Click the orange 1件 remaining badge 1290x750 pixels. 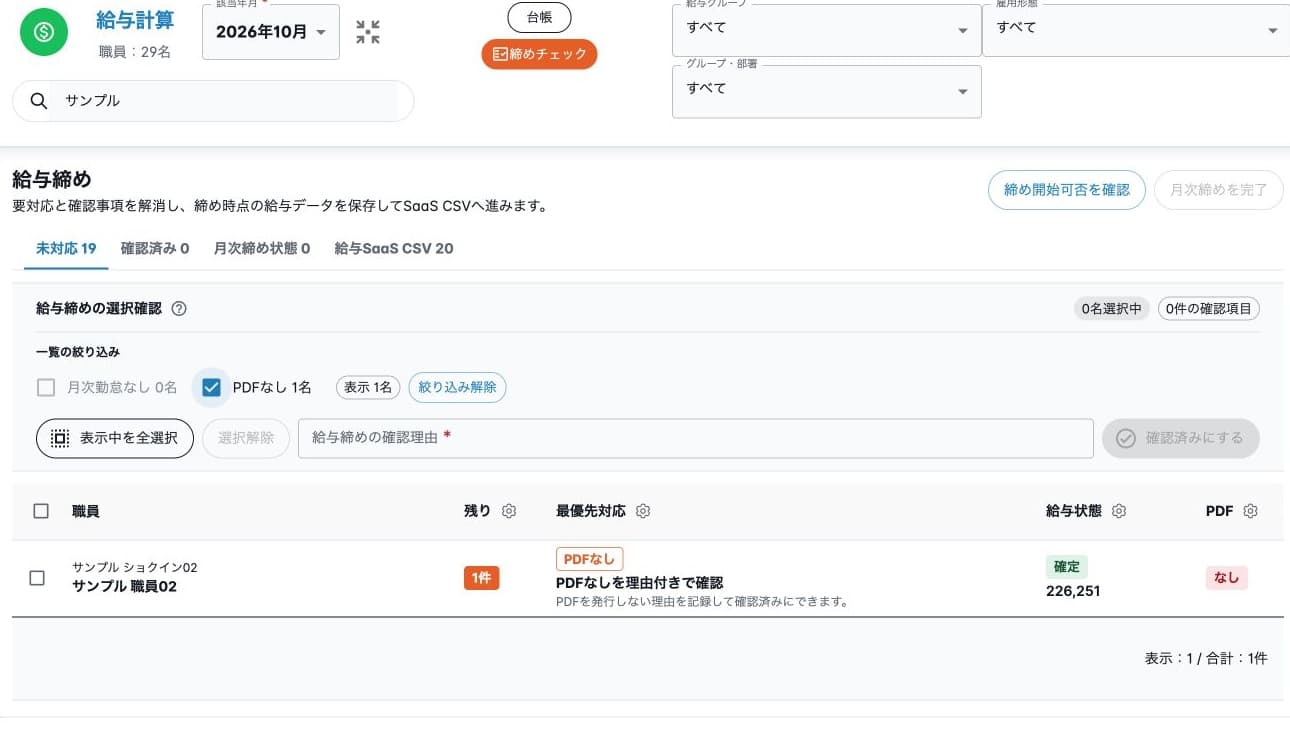(x=481, y=578)
